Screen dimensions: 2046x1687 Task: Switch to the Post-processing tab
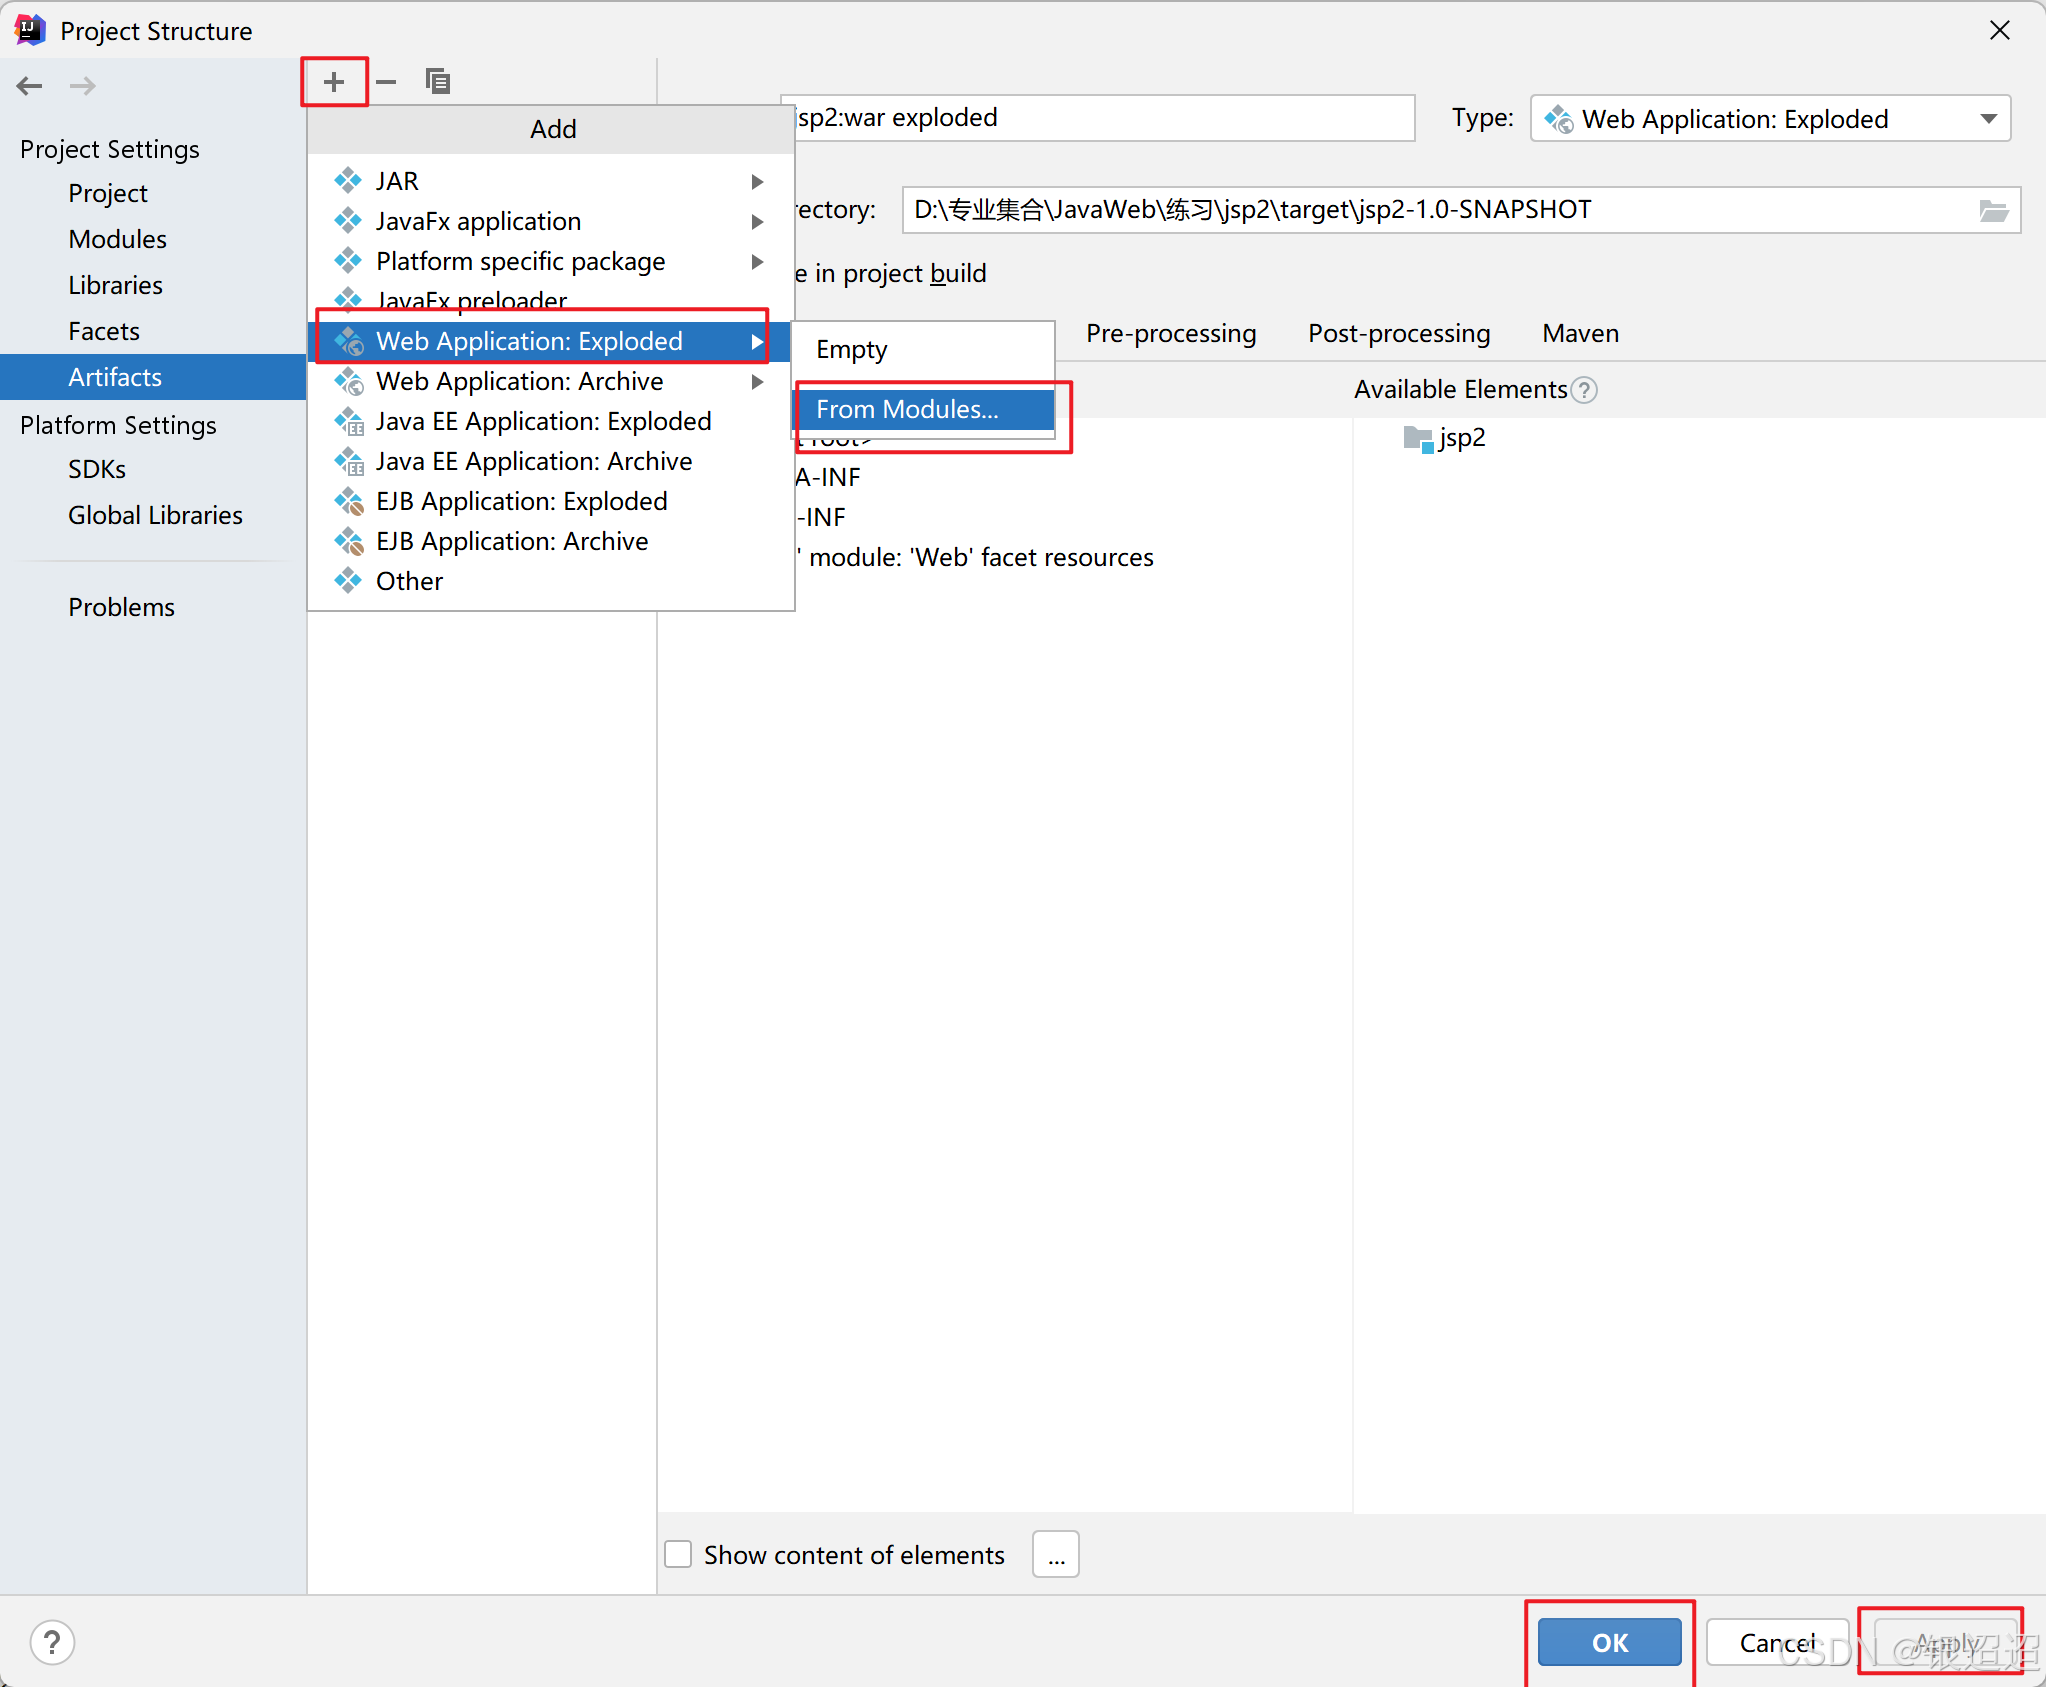click(x=1398, y=334)
